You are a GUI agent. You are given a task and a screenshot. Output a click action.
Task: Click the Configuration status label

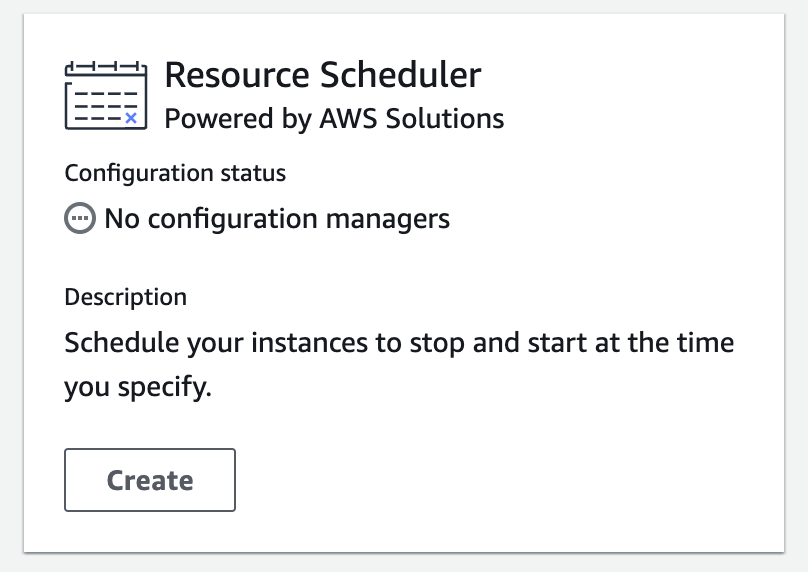175,173
